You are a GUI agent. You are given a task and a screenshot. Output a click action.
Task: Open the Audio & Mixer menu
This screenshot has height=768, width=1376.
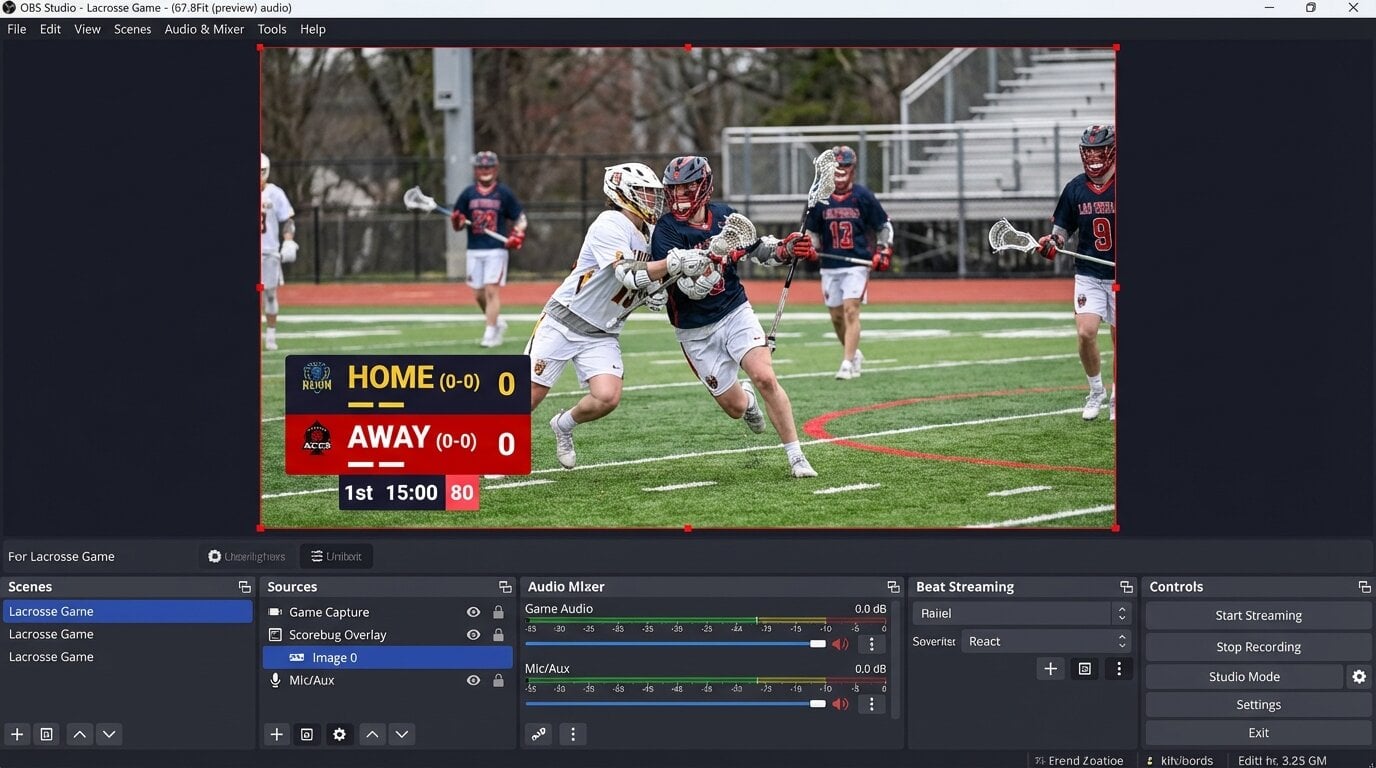click(204, 29)
